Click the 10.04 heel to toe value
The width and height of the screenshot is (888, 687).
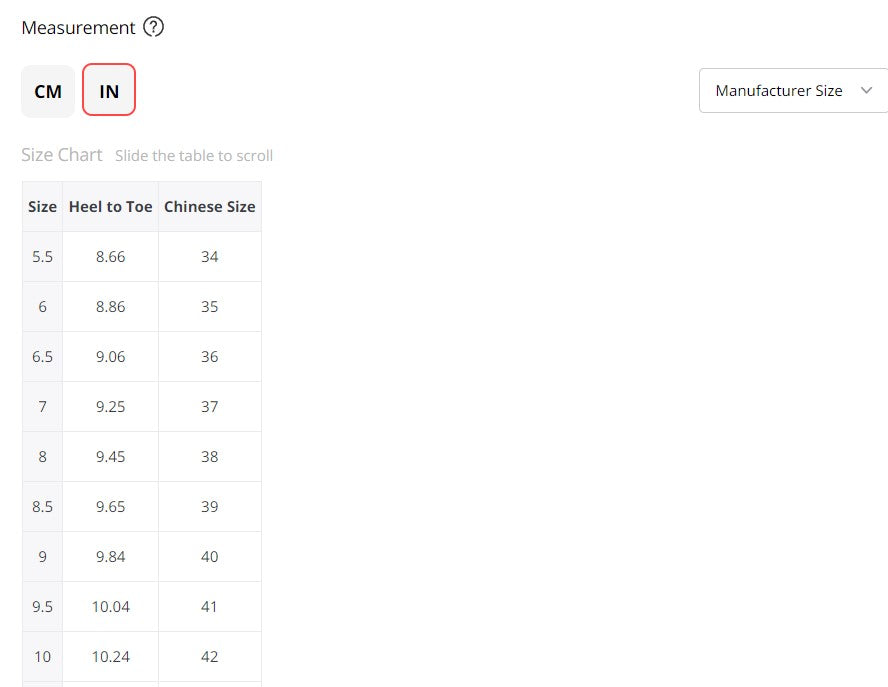(x=110, y=607)
